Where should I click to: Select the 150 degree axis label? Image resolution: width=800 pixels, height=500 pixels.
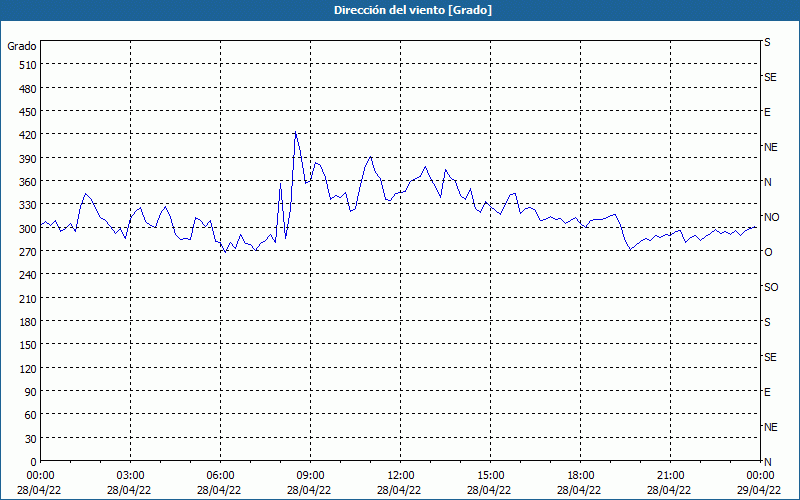point(28,345)
